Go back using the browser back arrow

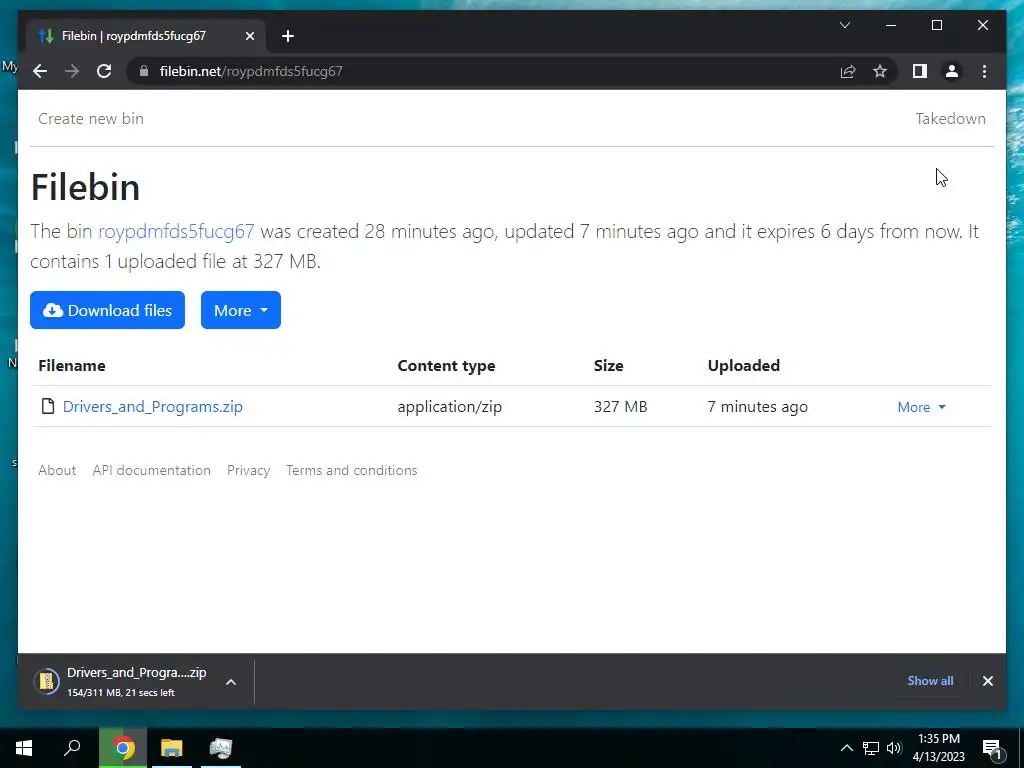(40, 71)
